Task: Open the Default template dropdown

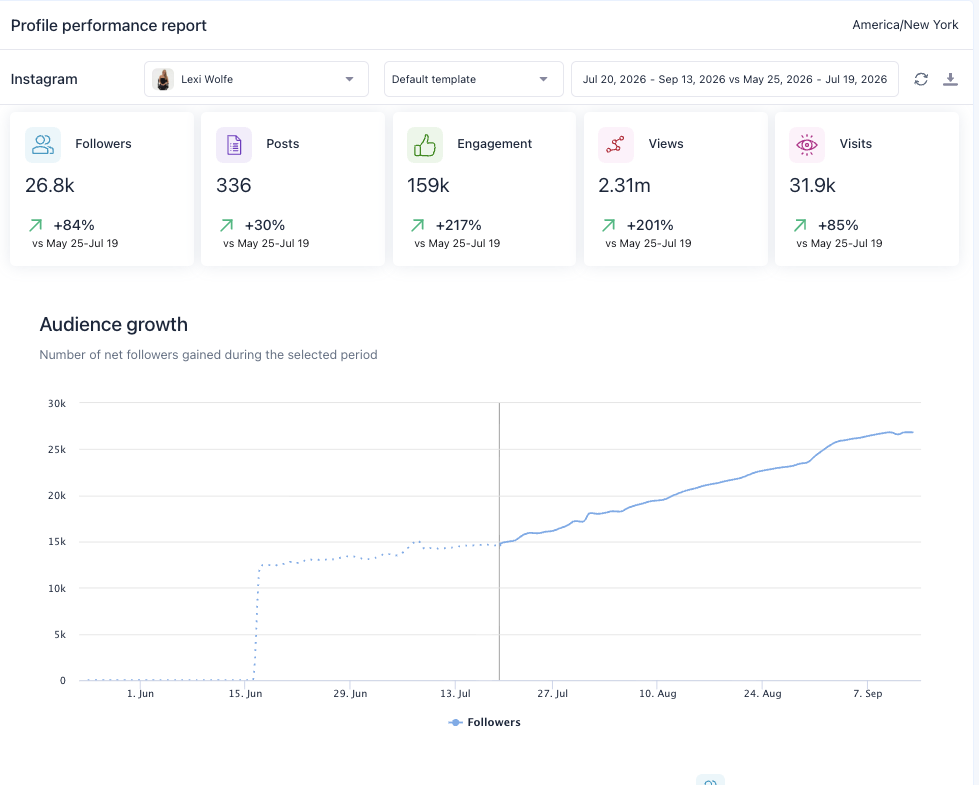Action: click(x=473, y=79)
